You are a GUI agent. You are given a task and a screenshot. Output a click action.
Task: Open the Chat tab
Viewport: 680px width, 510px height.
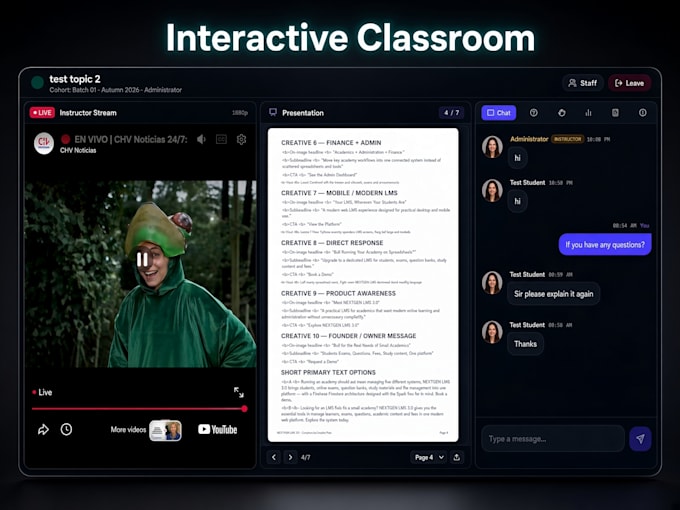pyautogui.click(x=499, y=113)
